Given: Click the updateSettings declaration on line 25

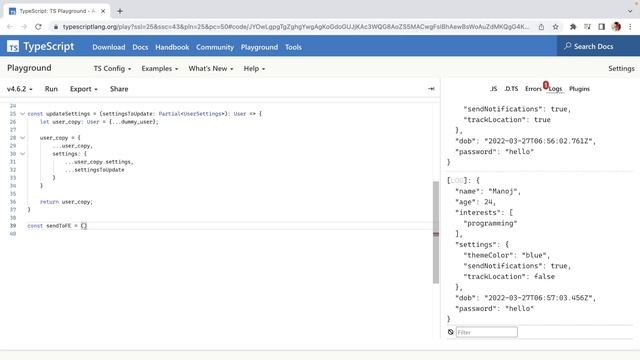Looking at the screenshot, I should tap(144, 114).
